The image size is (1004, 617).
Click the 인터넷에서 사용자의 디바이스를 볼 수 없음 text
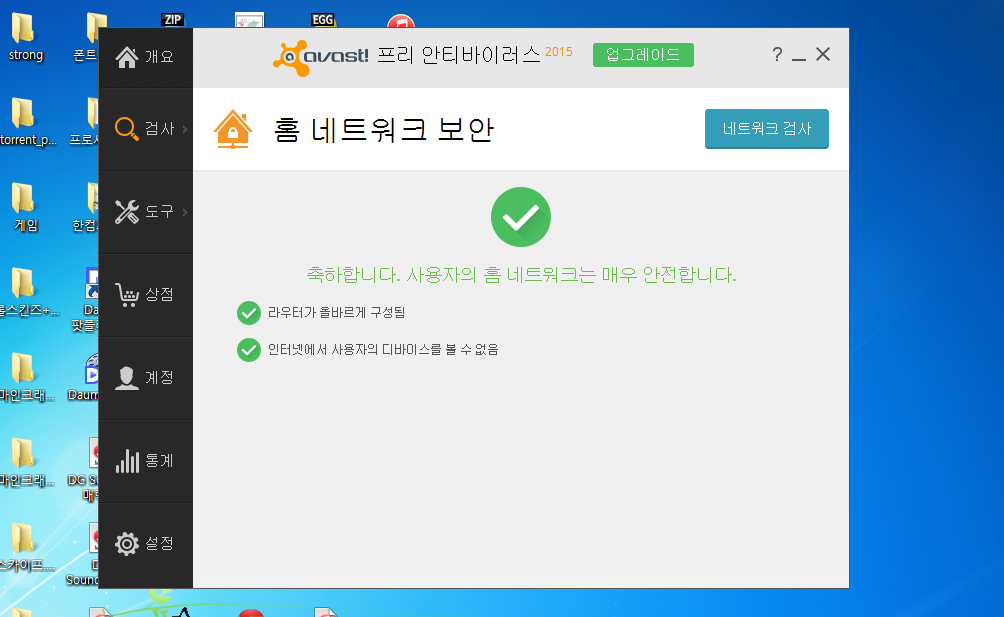point(383,349)
